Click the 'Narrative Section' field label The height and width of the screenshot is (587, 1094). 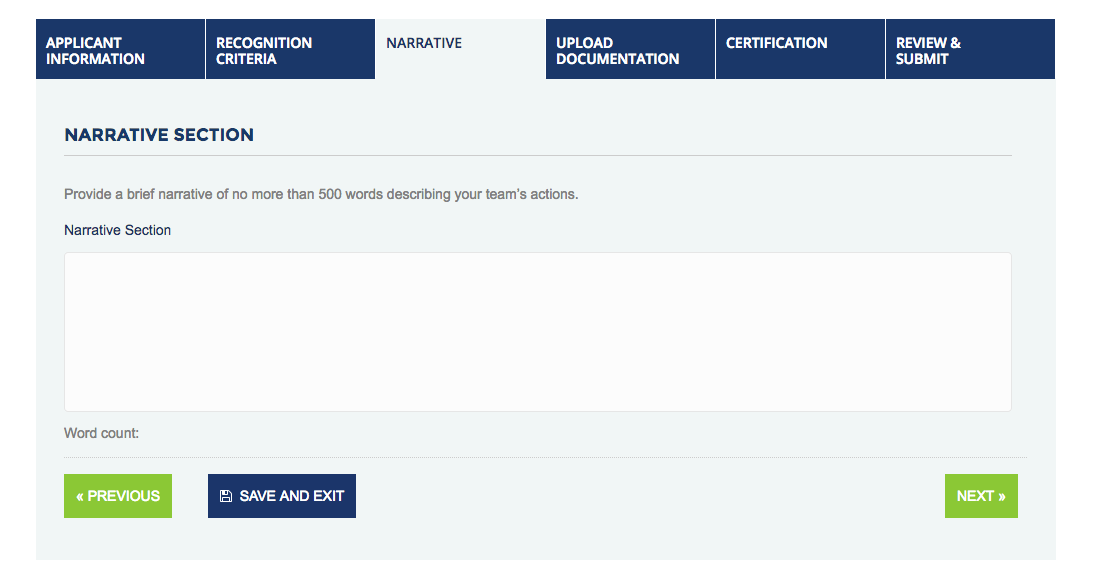(117, 230)
